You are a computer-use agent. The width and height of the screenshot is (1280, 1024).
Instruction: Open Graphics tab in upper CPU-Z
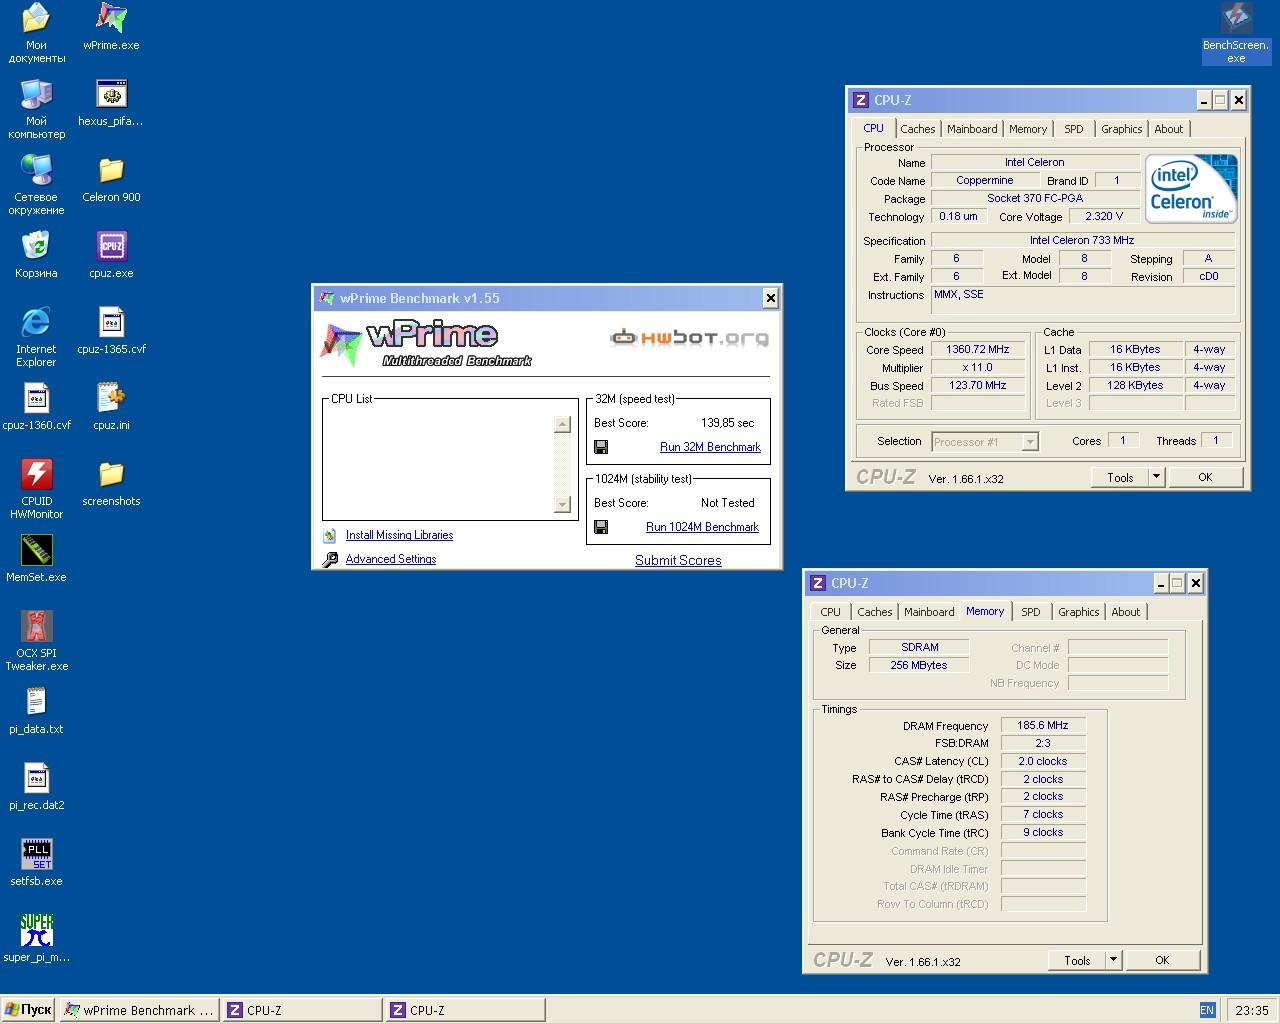(1122, 129)
